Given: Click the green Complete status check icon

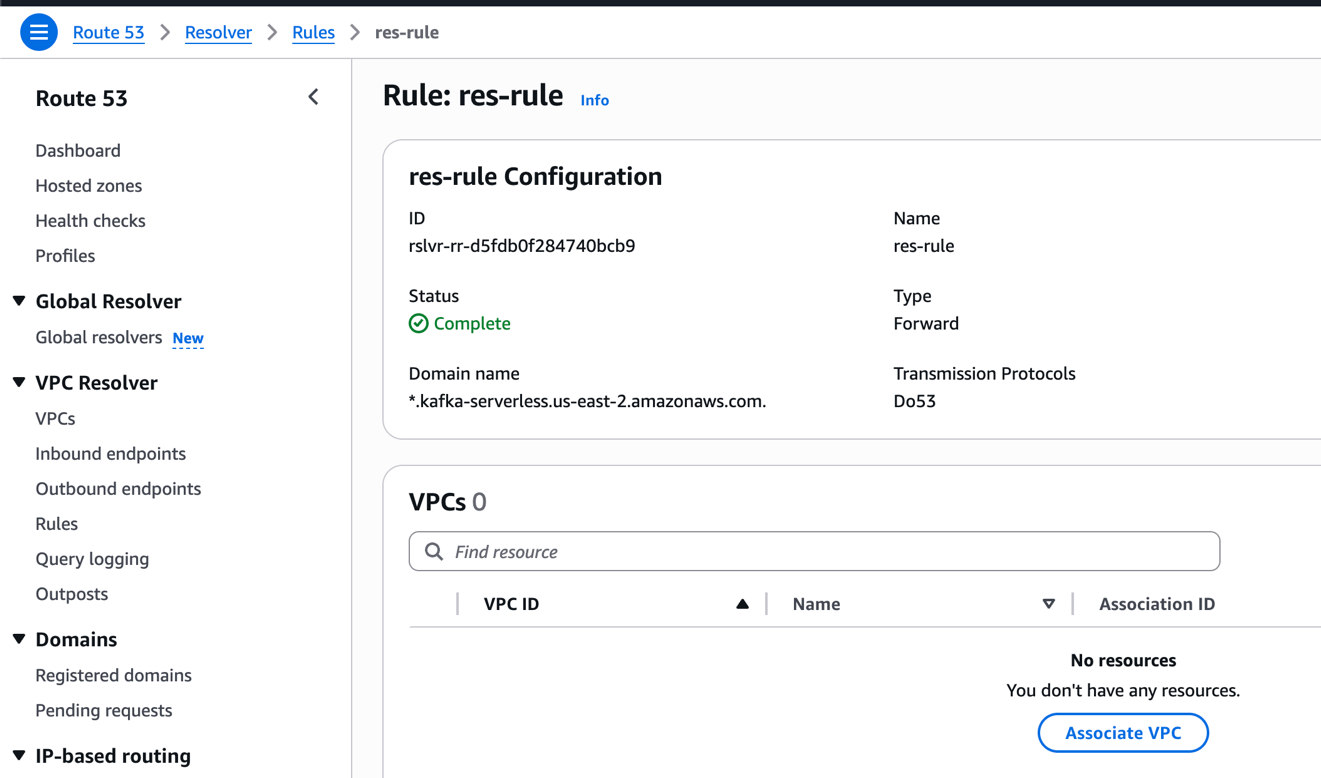Looking at the screenshot, I should [x=418, y=323].
